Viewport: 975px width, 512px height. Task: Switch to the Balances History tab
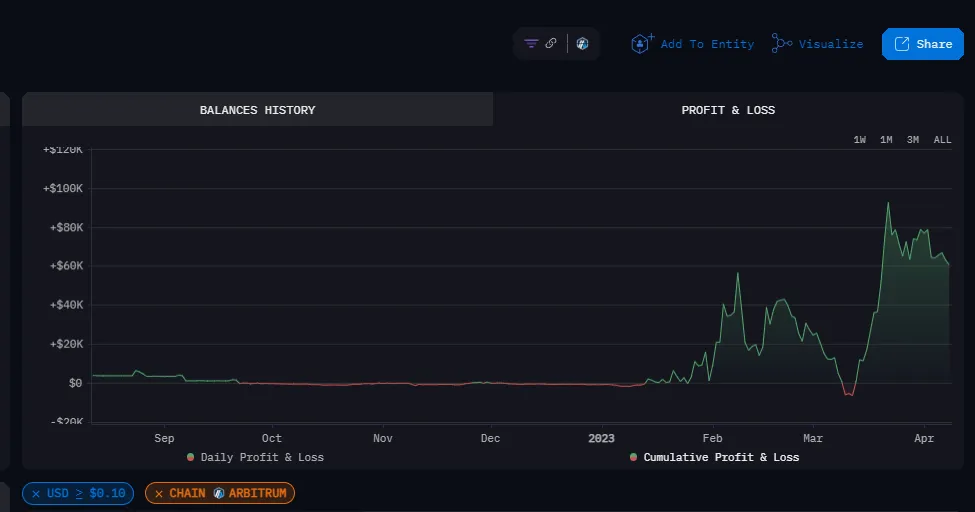(257, 109)
